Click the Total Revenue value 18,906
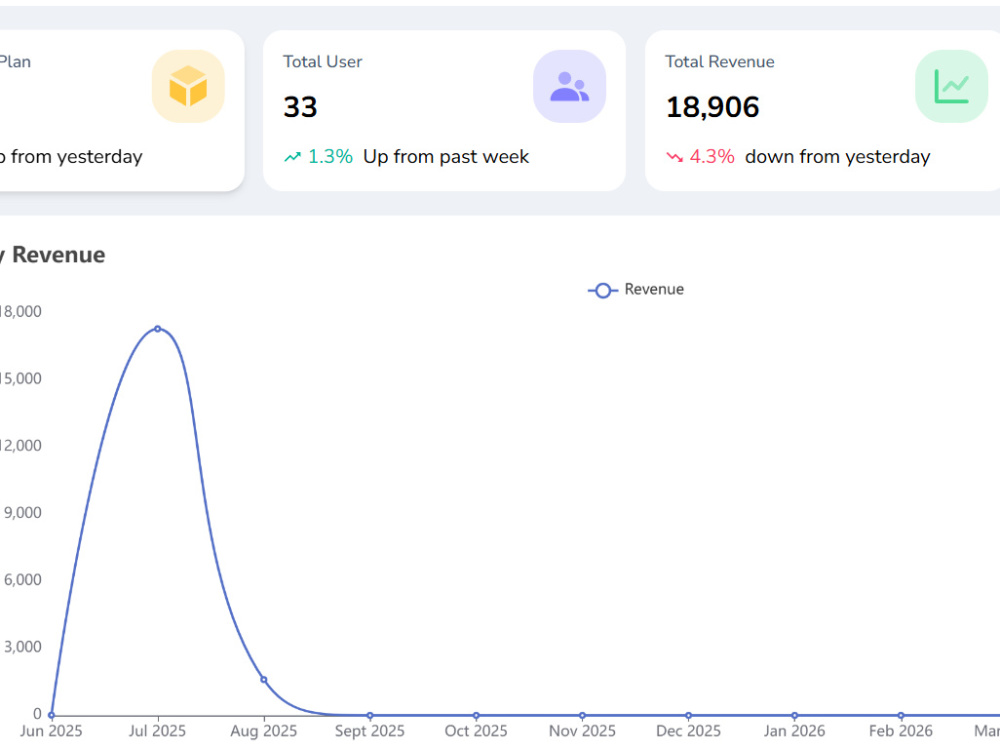 point(712,107)
